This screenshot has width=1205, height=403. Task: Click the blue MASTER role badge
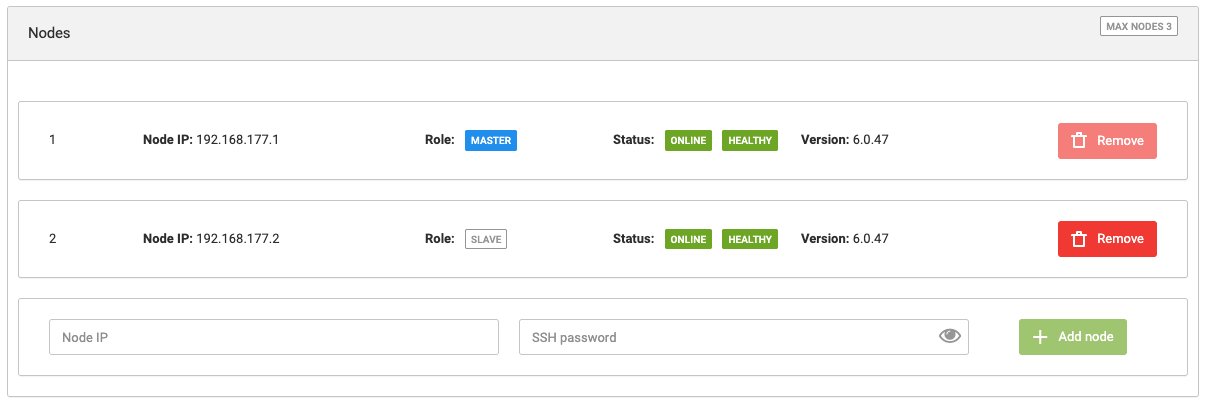490,141
